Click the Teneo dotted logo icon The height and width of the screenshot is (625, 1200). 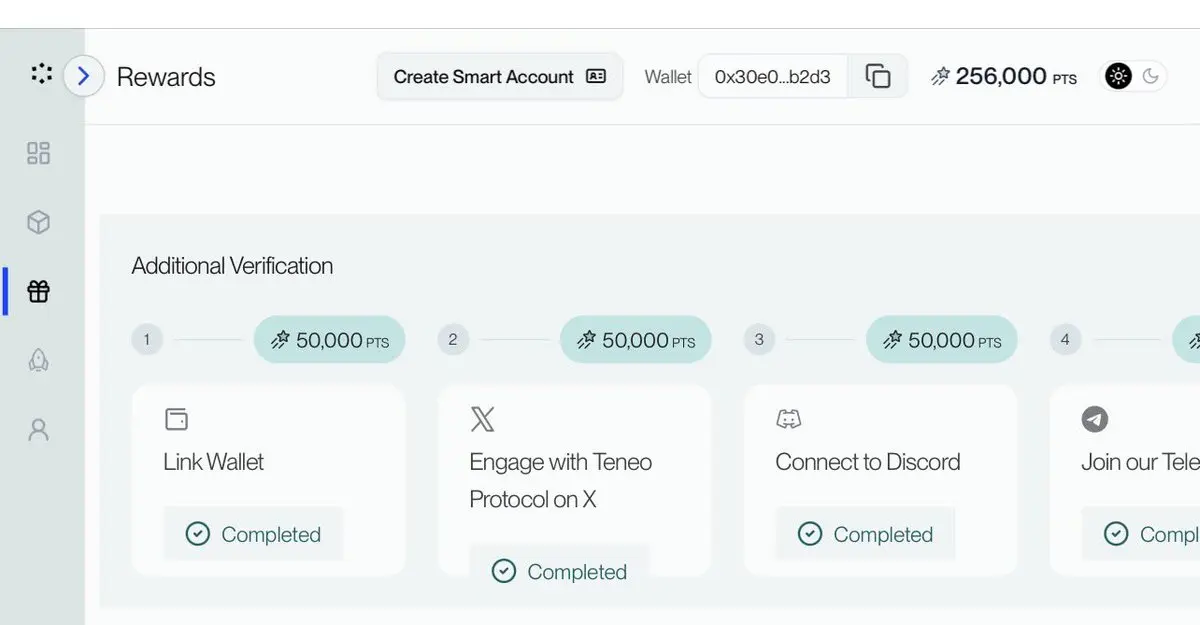point(41,74)
